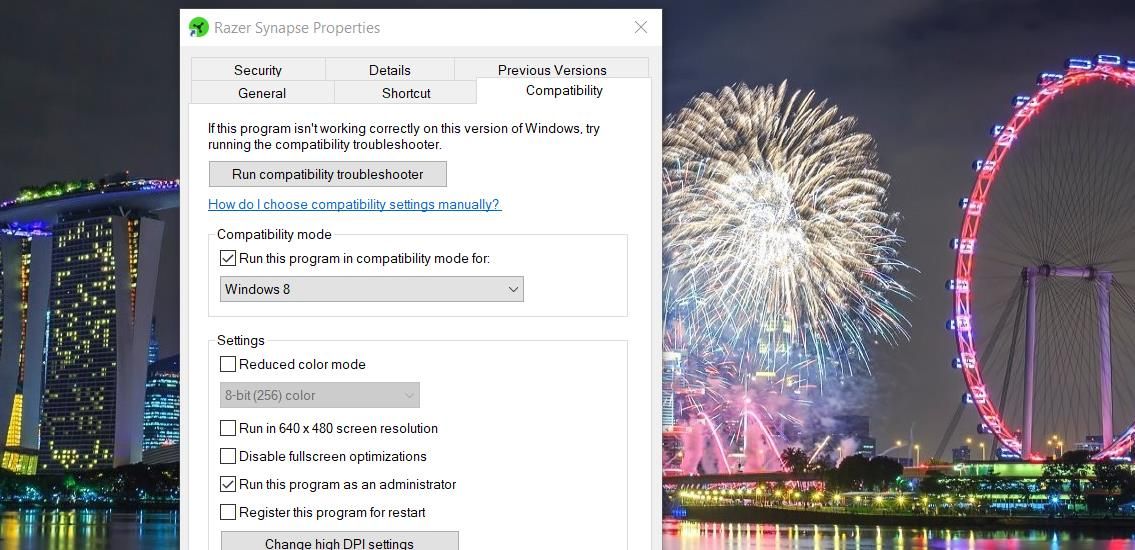
Task: Click the 8-bit (256) color dropdown
Action: pyautogui.click(x=319, y=395)
